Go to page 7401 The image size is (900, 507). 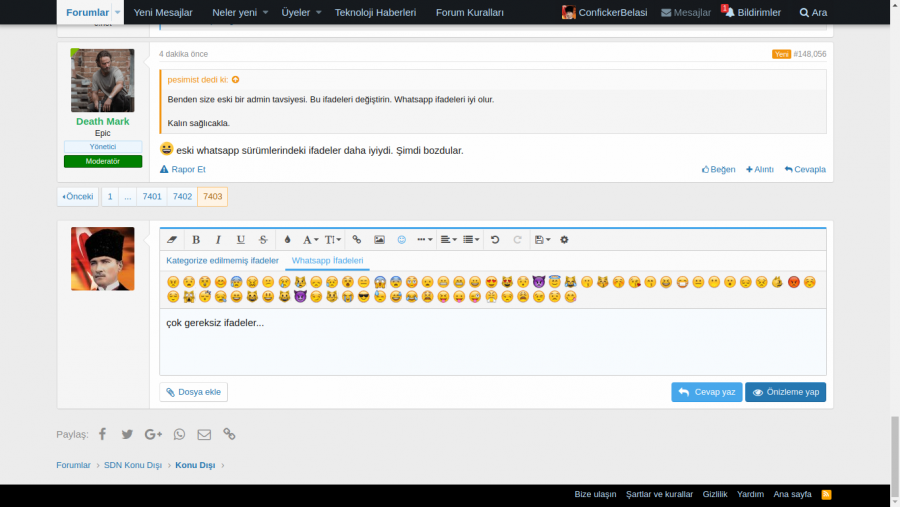152,196
